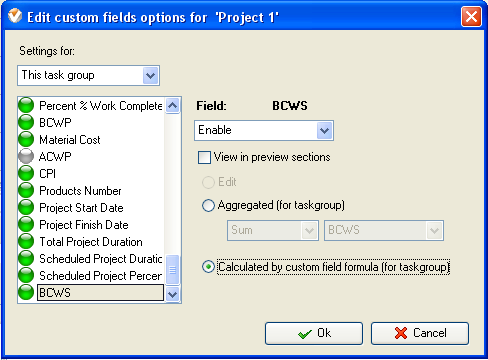Select Percent % Work Complete list entry
The height and width of the screenshot is (360, 488).
coord(101,106)
